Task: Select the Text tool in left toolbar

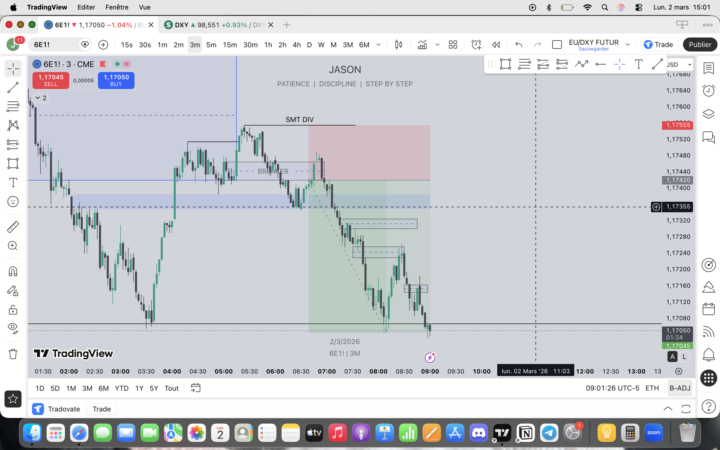Action: pyautogui.click(x=13, y=182)
